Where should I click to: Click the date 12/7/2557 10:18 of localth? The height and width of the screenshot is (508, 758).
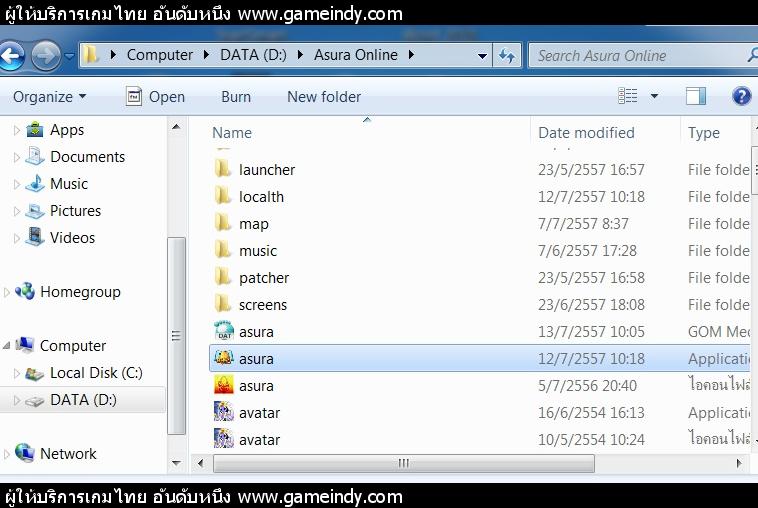tap(591, 197)
